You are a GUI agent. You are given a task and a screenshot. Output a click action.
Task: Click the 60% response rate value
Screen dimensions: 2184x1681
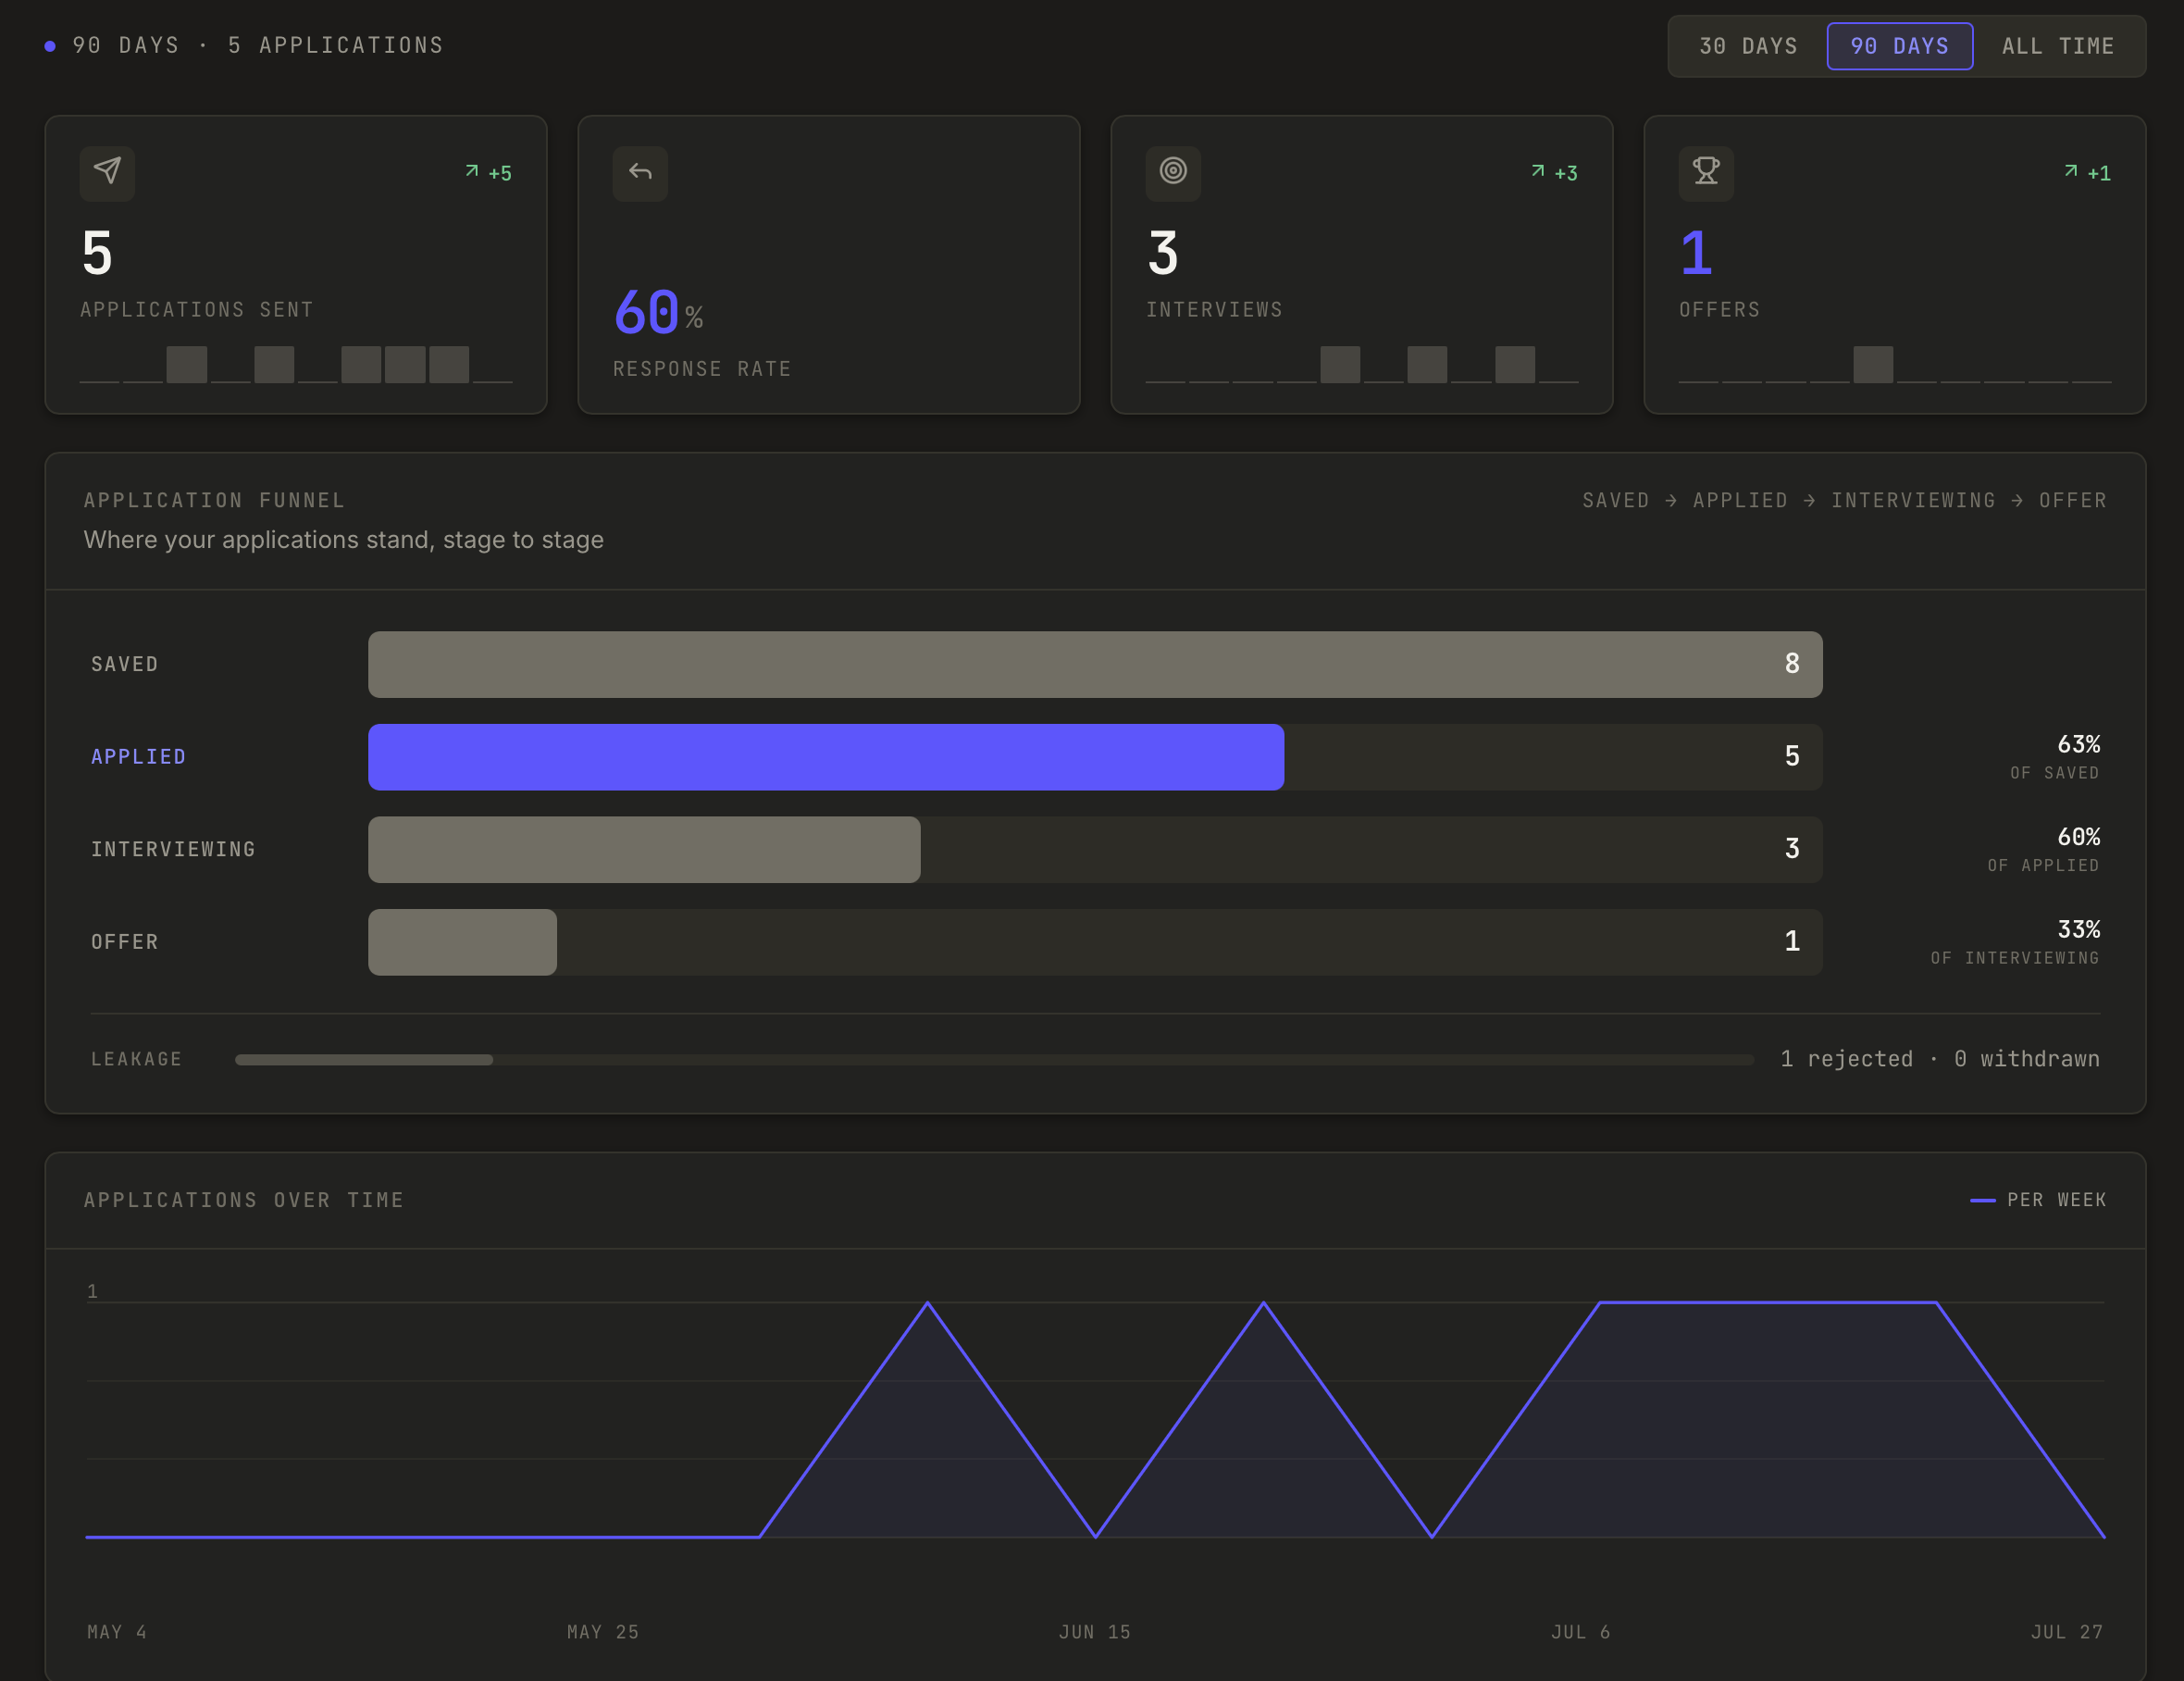coord(658,312)
